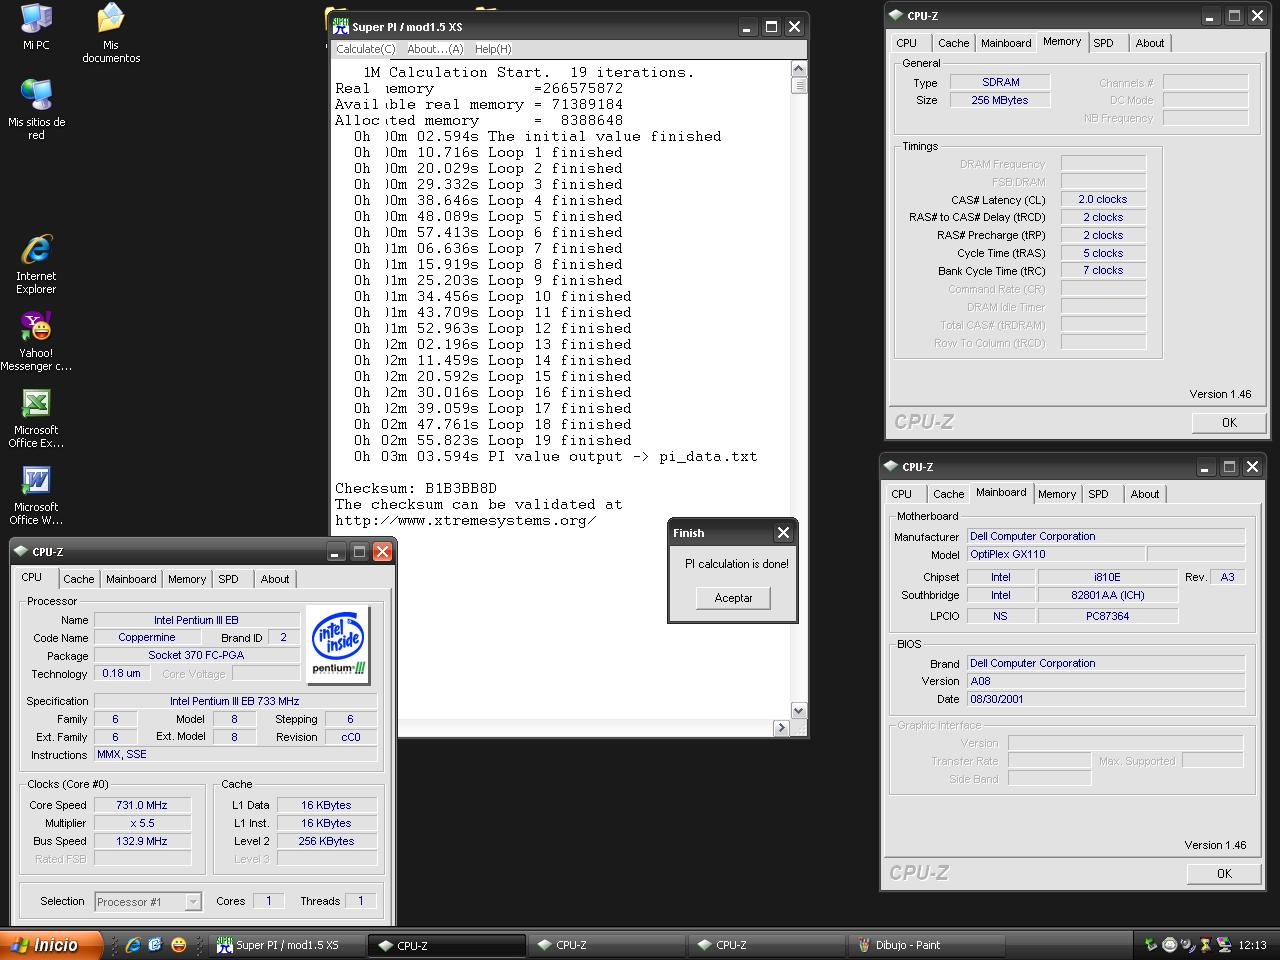The width and height of the screenshot is (1280, 960).
Task: Select Cache tab in bottom-left CPU-Z window
Action: (79, 579)
